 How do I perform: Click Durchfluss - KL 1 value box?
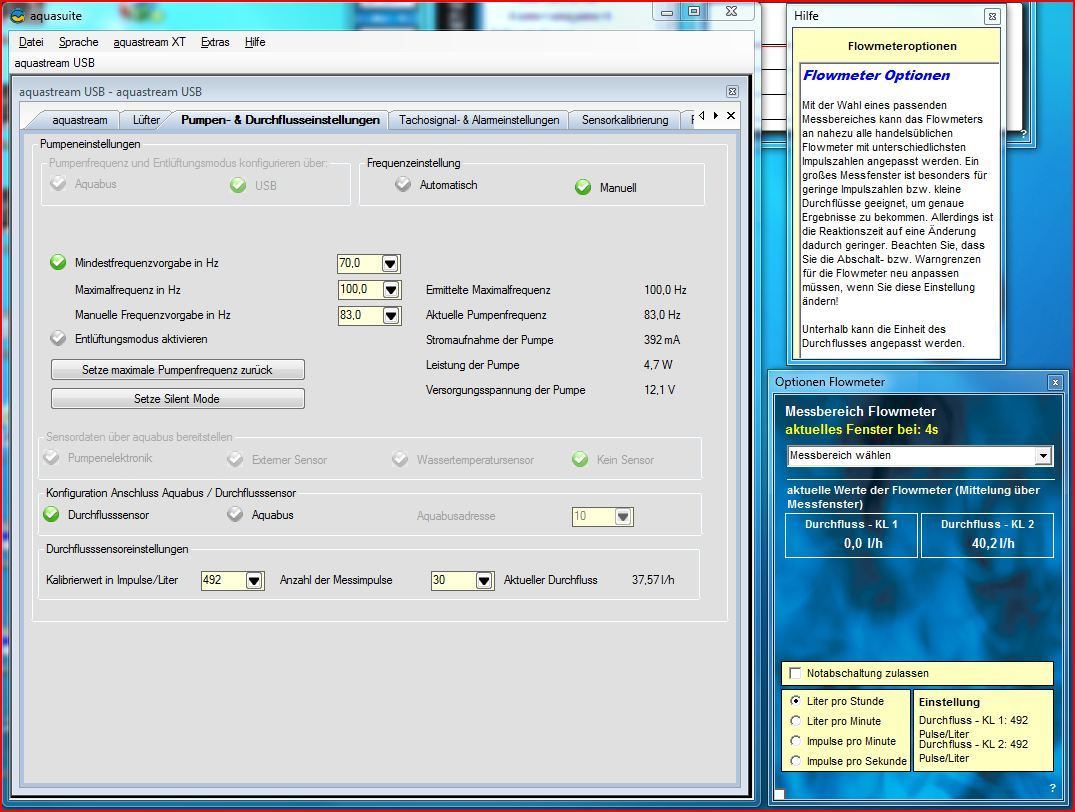tap(851, 535)
